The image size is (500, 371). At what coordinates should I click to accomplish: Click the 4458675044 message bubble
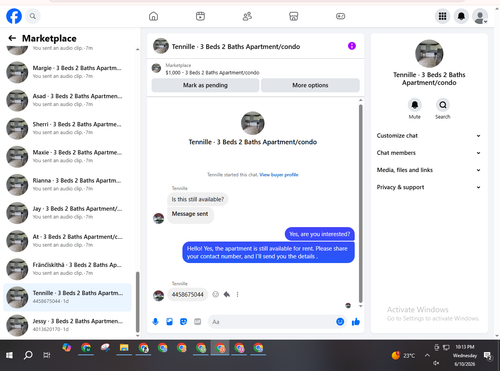(x=187, y=295)
